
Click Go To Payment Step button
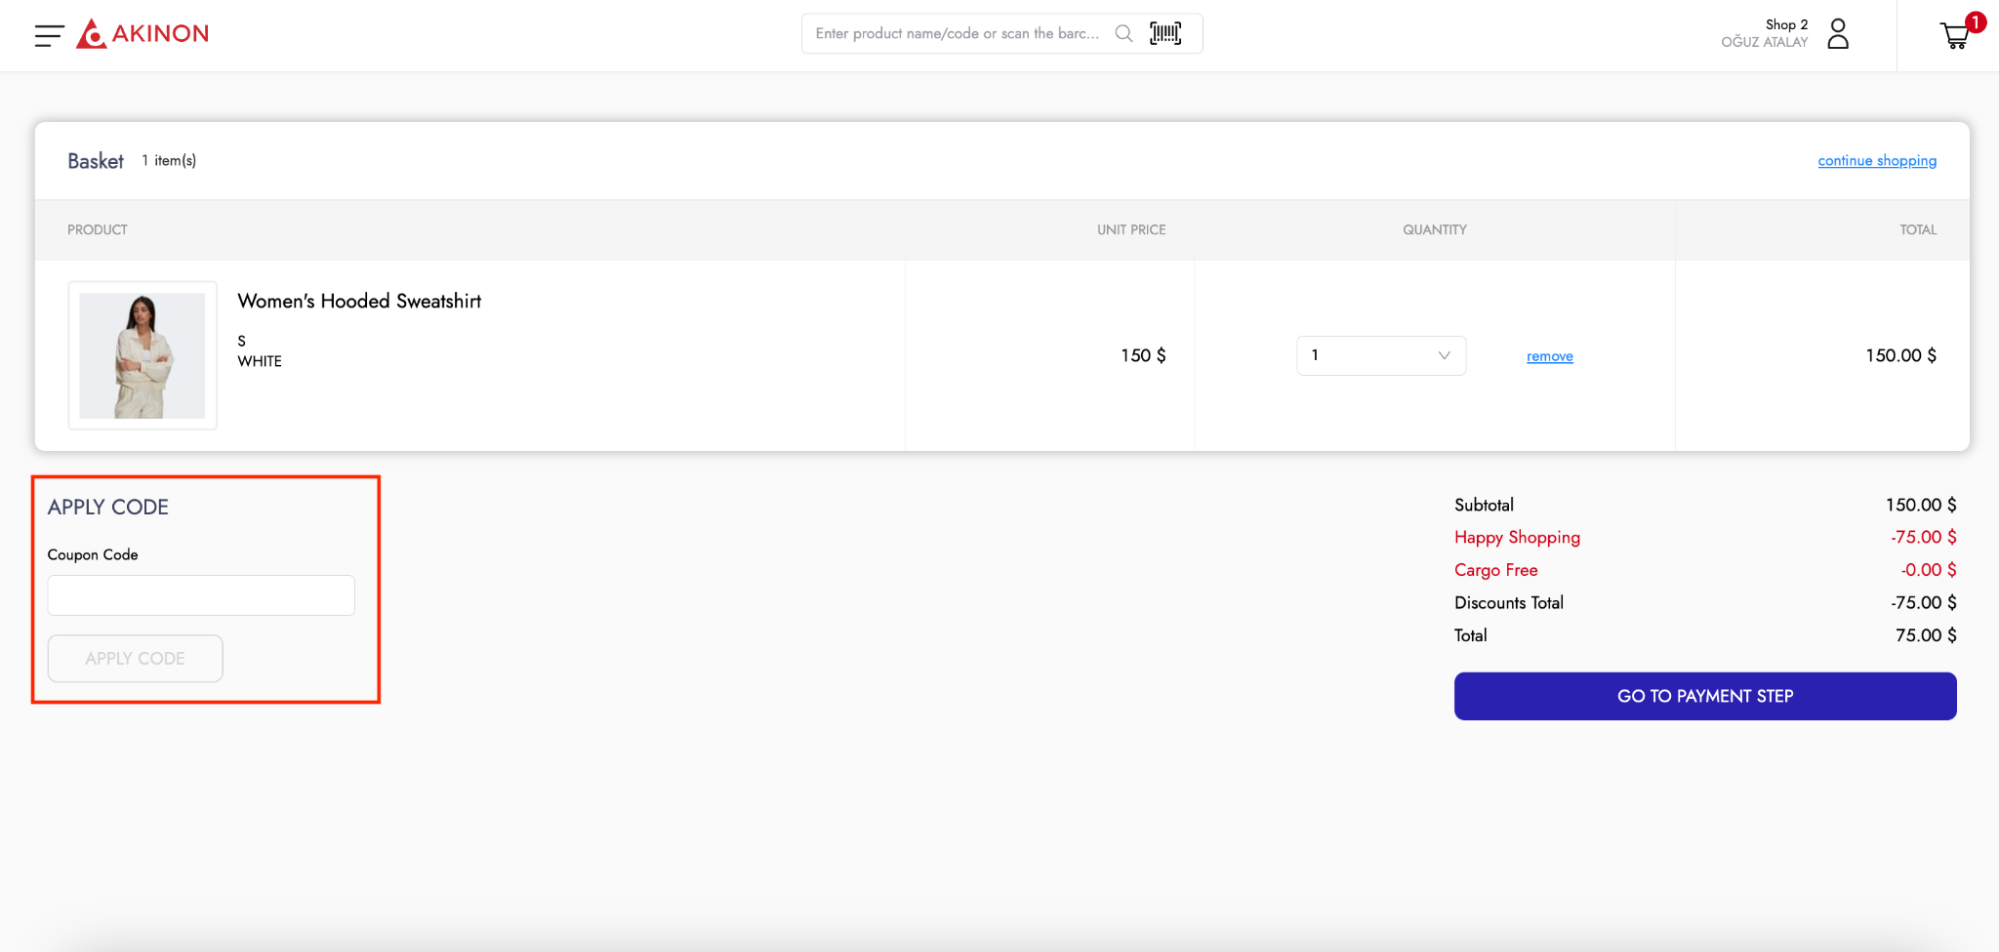coord(1704,696)
